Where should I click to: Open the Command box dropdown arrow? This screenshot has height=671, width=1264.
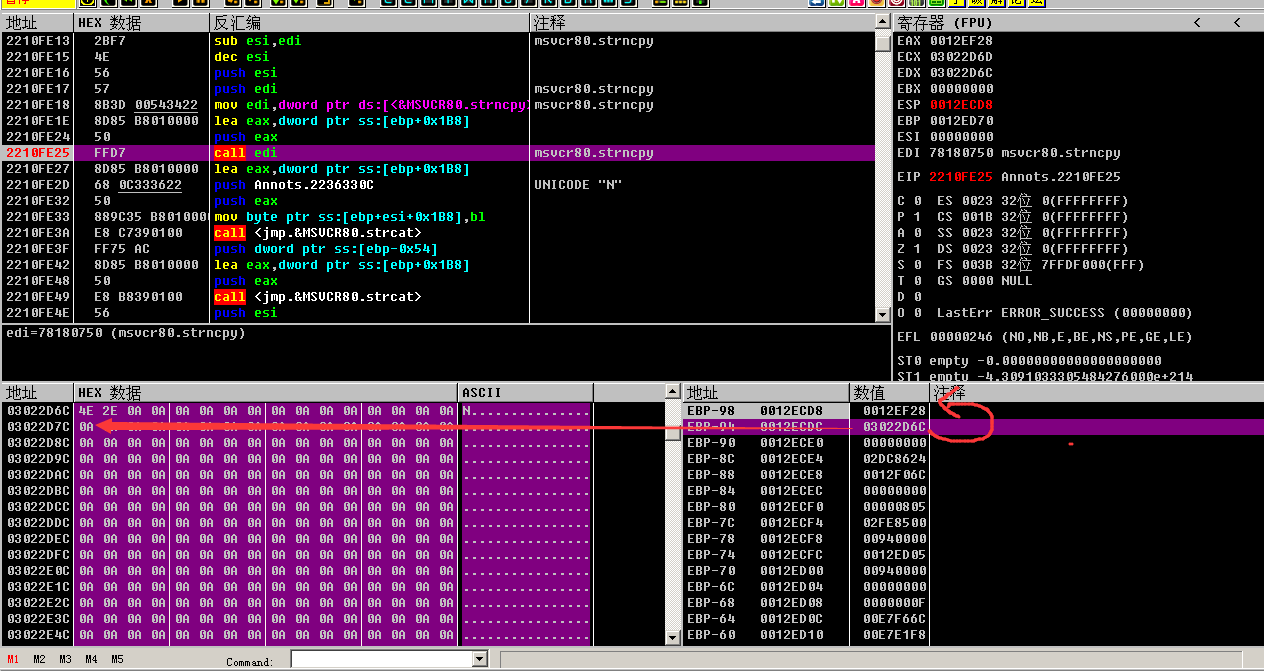[479, 659]
